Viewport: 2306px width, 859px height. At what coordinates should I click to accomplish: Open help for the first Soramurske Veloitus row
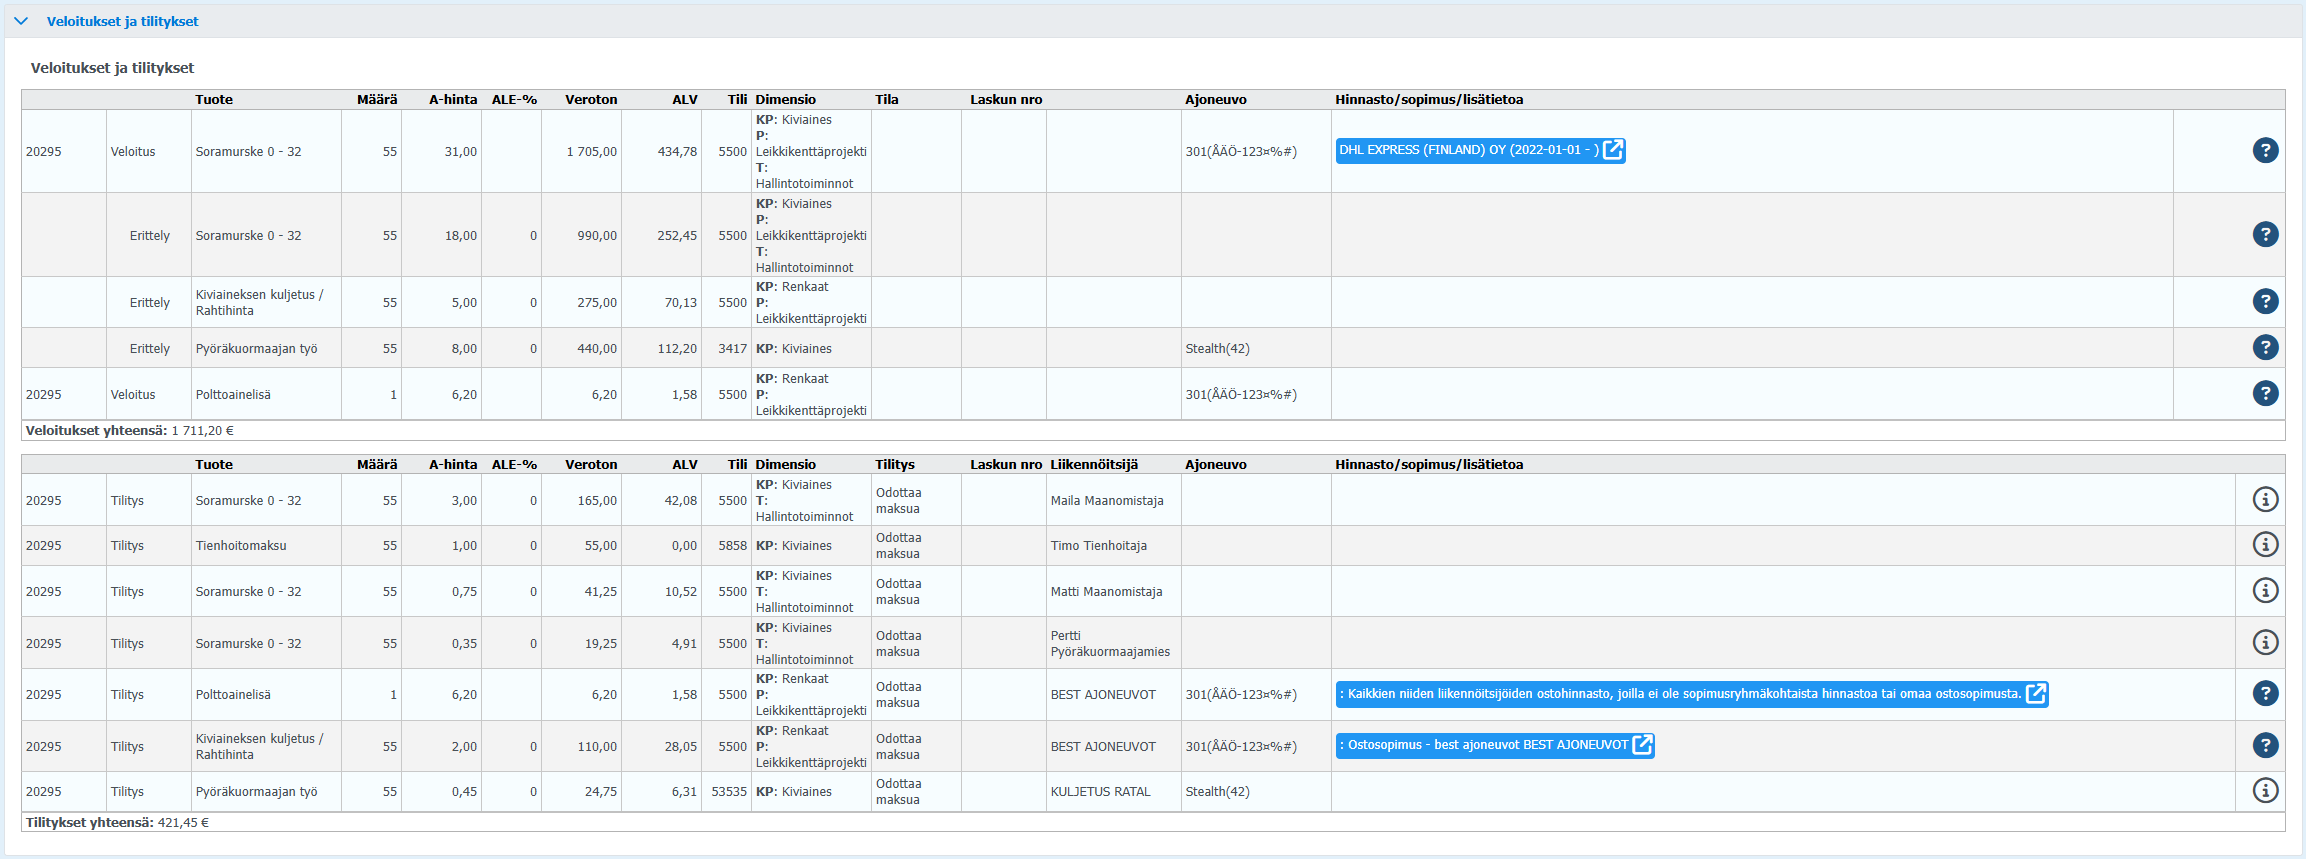[x=2265, y=150]
